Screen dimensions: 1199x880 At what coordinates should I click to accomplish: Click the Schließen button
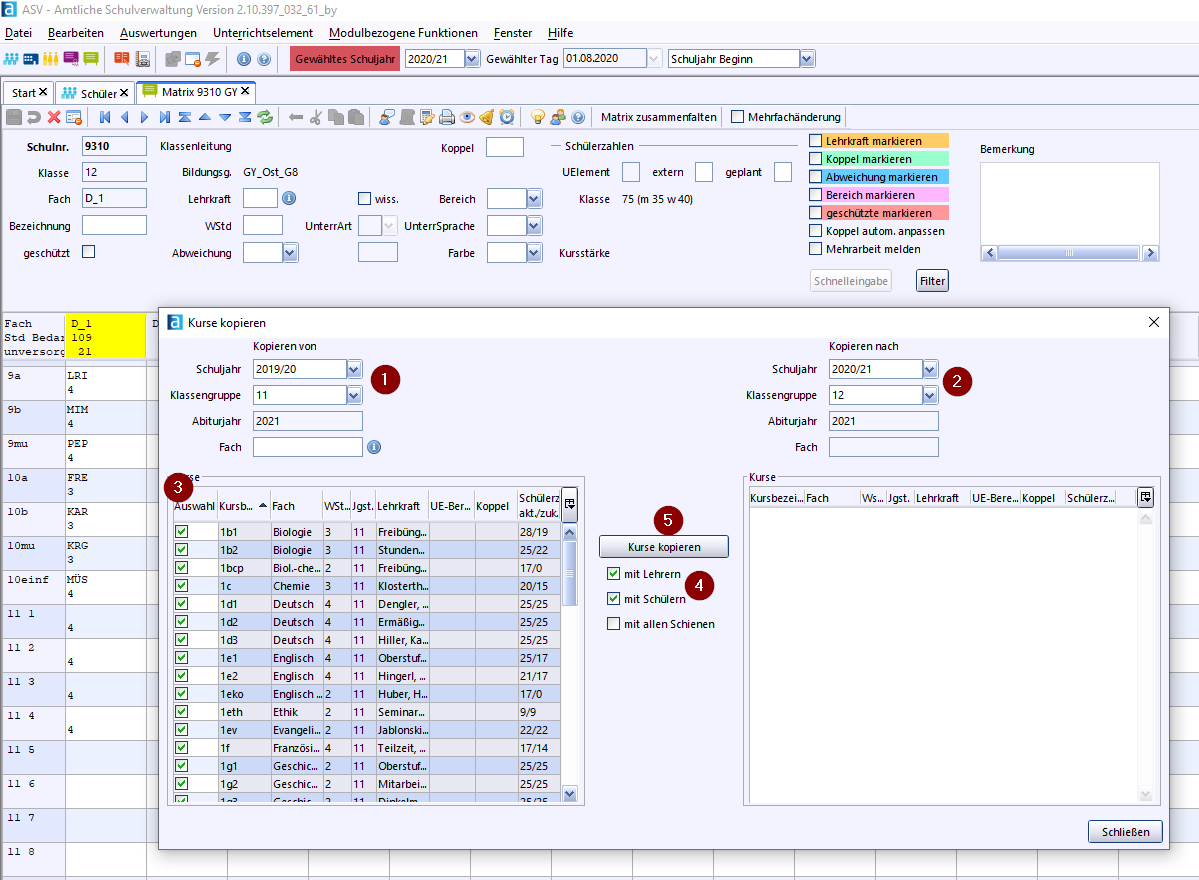[1125, 832]
